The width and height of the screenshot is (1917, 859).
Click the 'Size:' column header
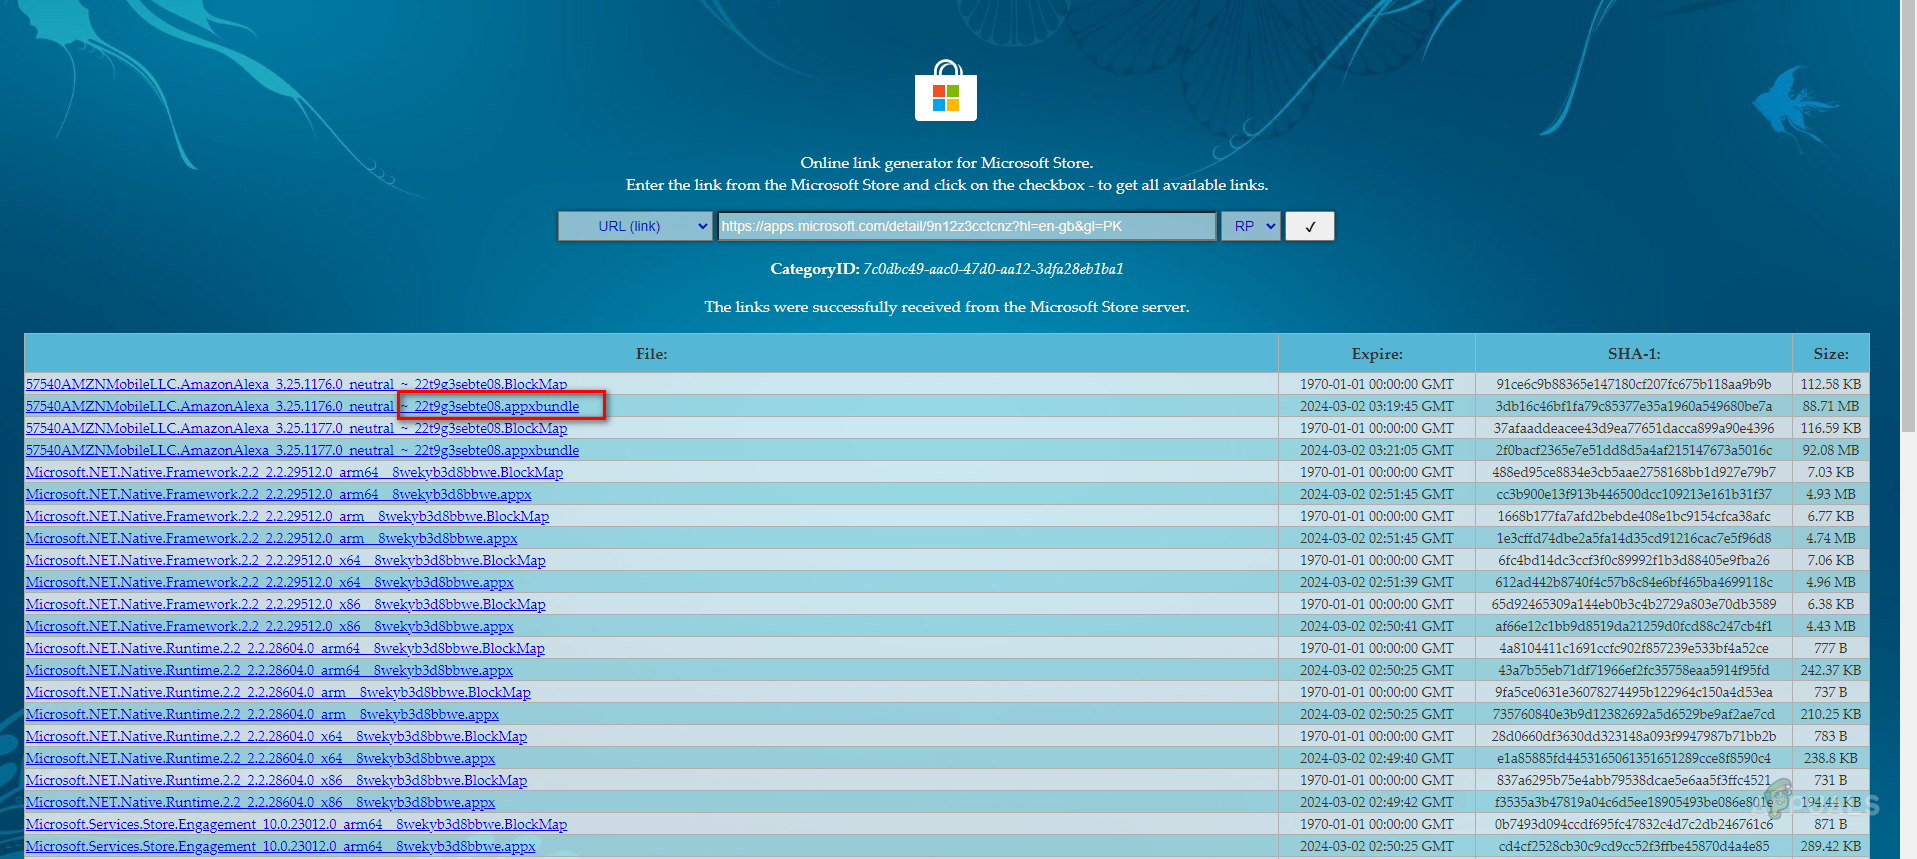click(x=1831, y=354)
